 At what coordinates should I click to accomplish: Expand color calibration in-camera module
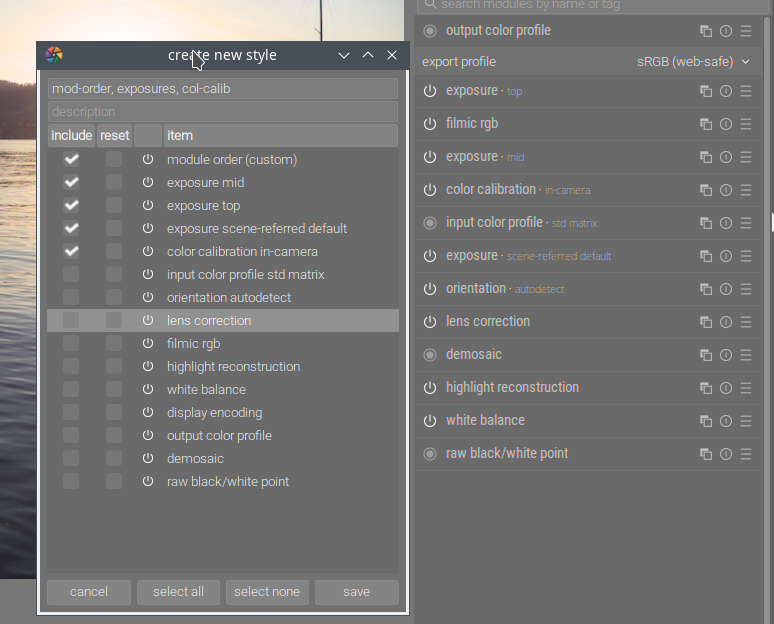point(518,190)
